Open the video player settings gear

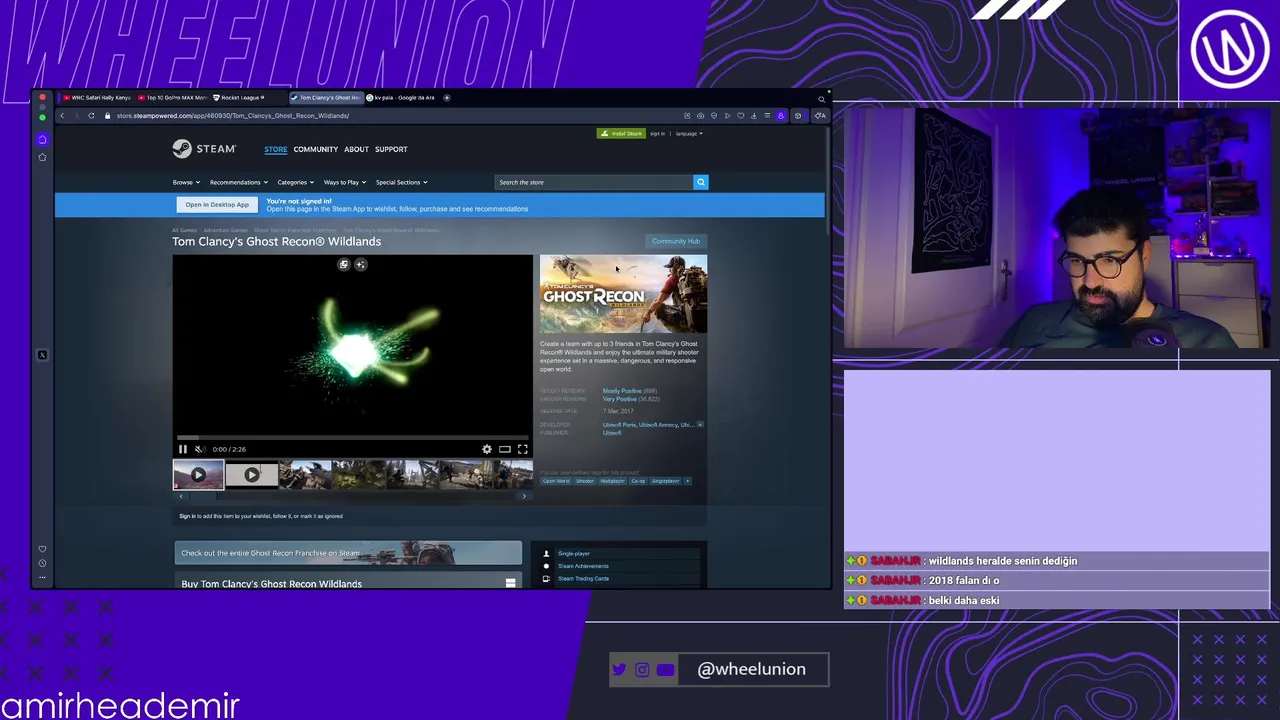[487, 449]
